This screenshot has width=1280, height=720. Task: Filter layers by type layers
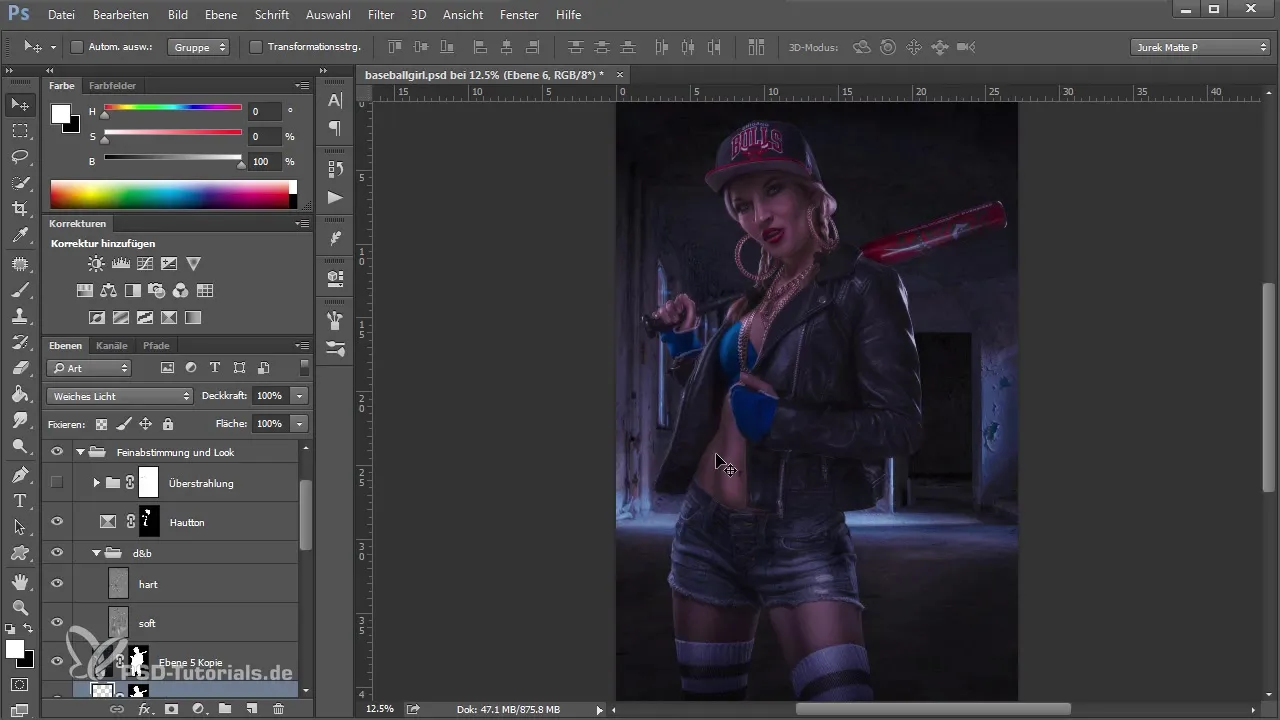pos(214,368)
